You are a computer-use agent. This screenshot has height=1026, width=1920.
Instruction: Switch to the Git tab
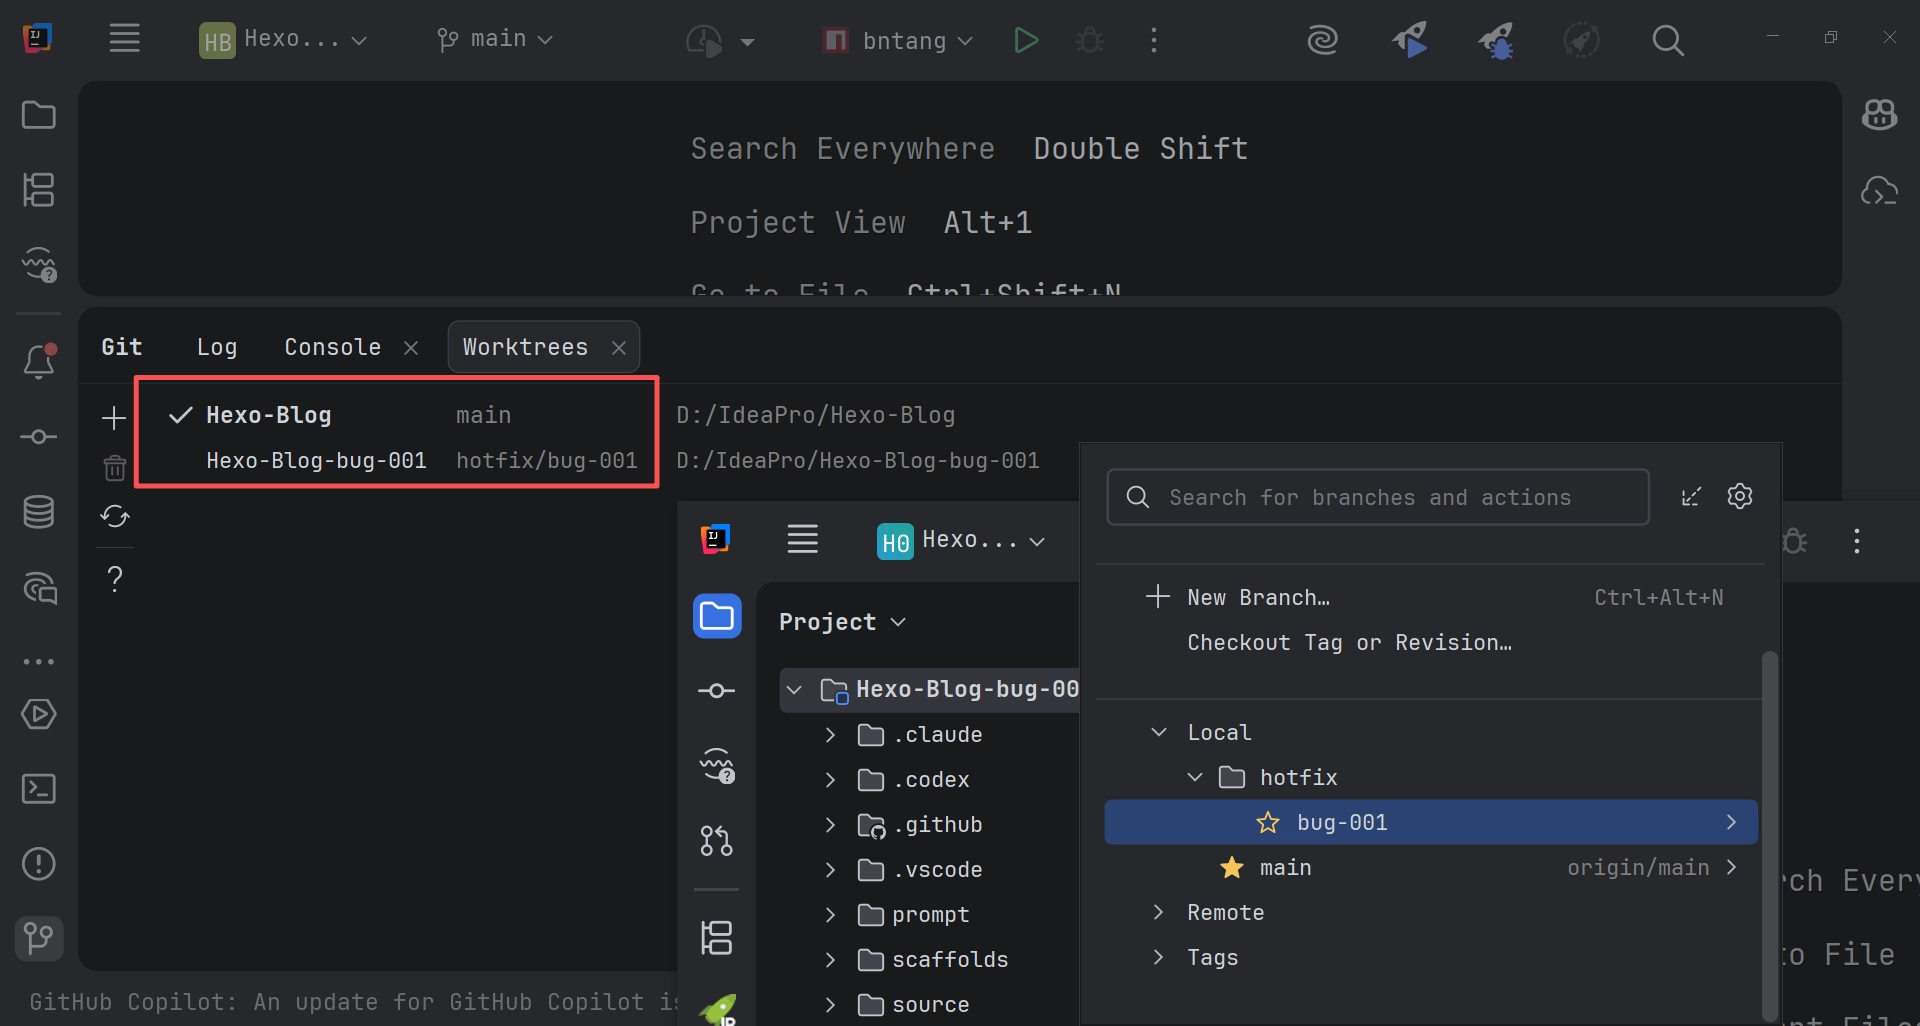(x=122, y=347)
